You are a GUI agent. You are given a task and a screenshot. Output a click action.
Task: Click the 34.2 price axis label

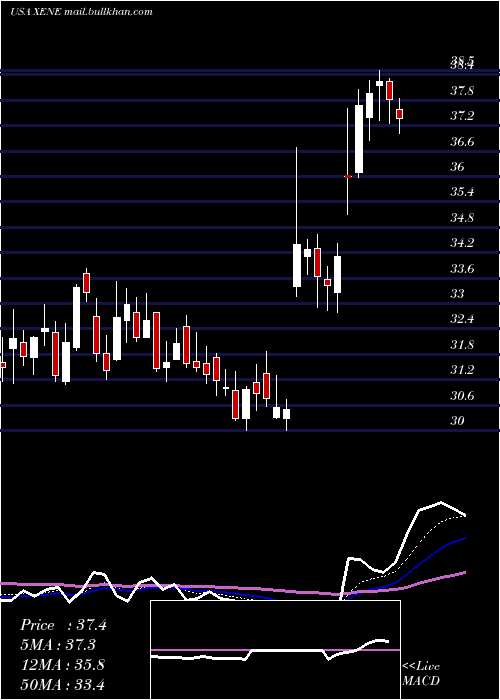pos(462,243)
